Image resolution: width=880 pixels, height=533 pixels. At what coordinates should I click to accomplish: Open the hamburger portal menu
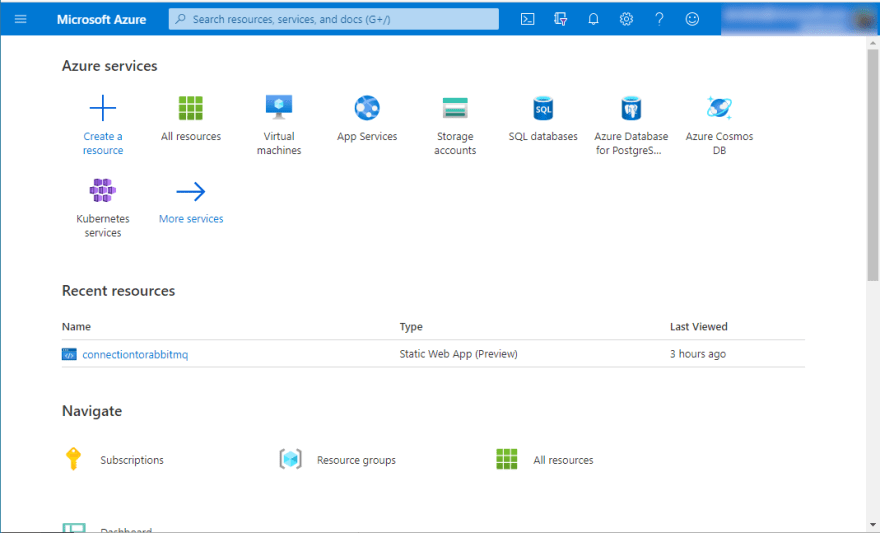tap(21, 19)
